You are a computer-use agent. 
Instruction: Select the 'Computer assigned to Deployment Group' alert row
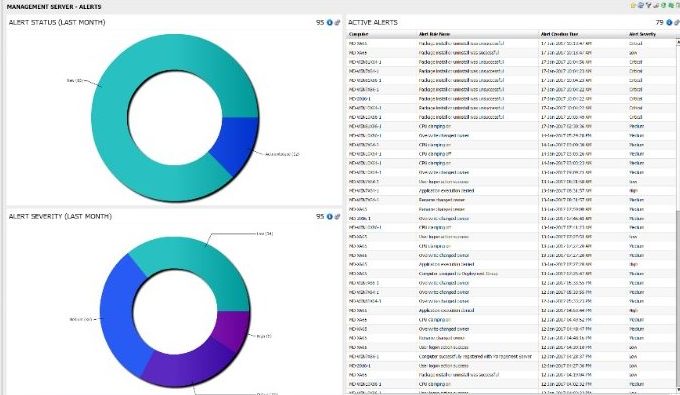[x=512, y=274]
